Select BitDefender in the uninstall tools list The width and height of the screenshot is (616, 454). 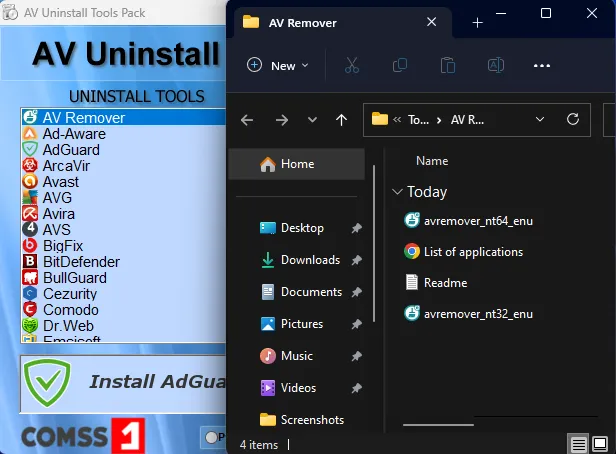pyautogui.click(x=123, y=262)
